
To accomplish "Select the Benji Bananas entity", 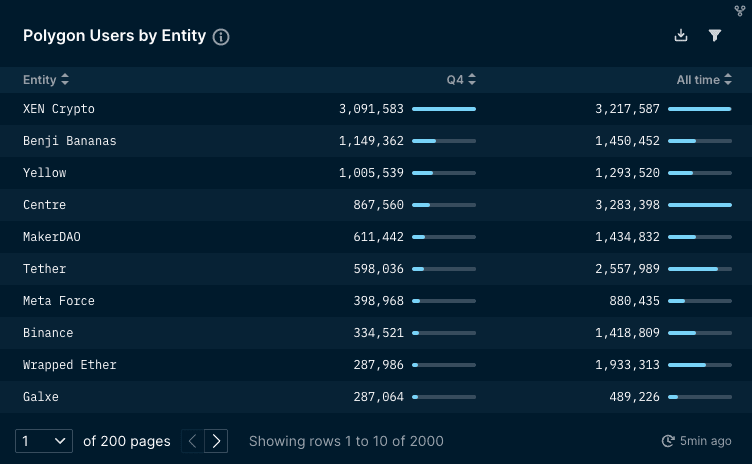I will 70,141.
